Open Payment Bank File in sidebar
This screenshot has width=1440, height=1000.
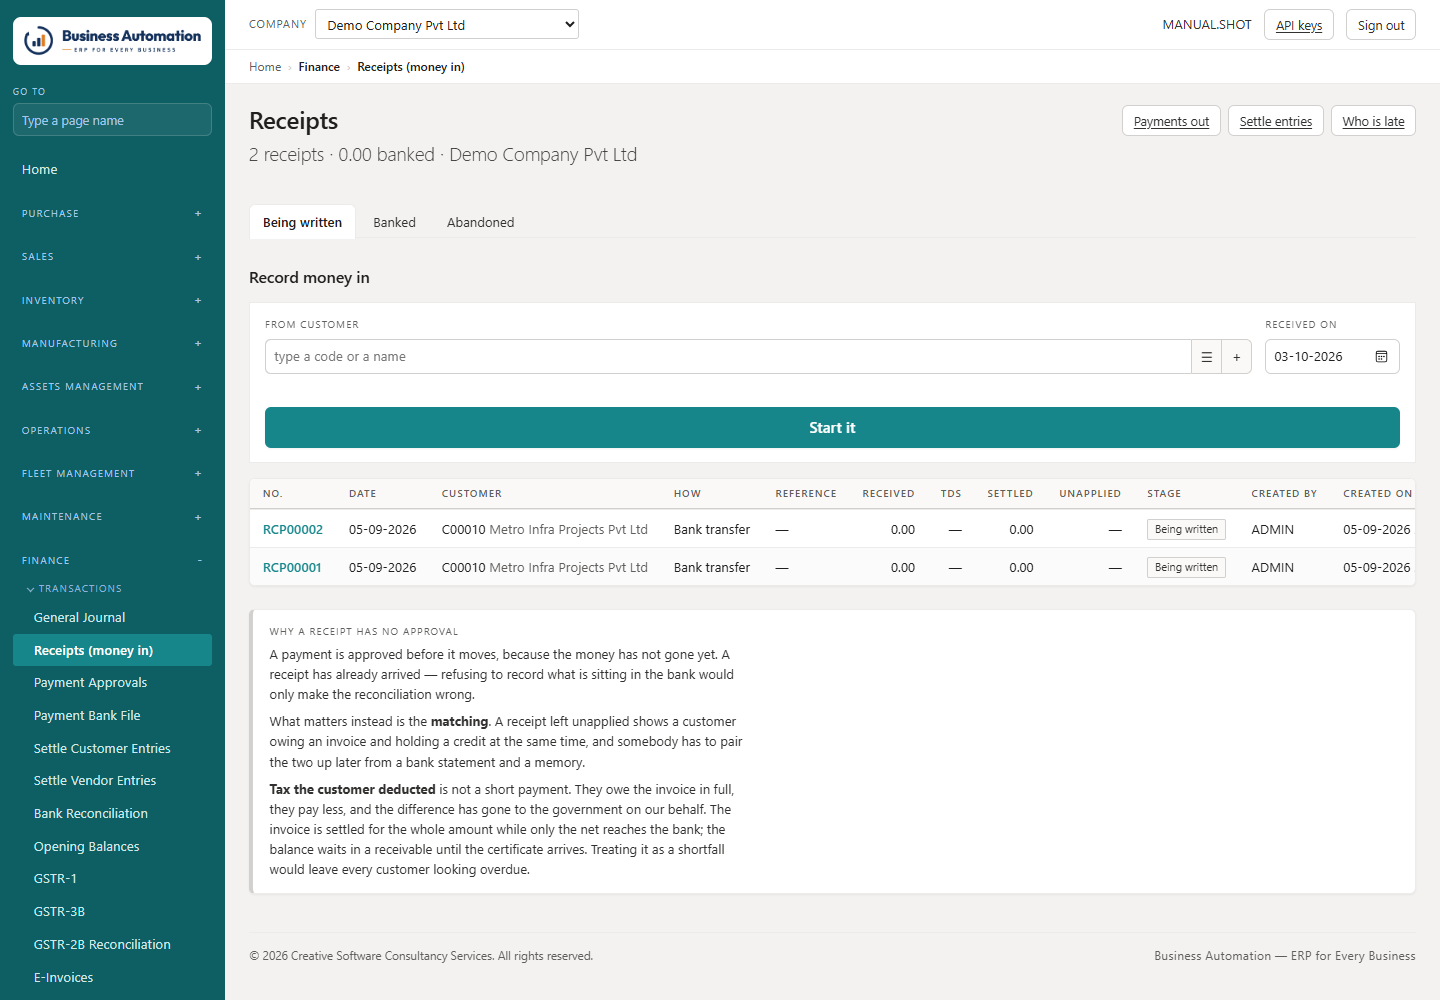click(x=112, y=716)
